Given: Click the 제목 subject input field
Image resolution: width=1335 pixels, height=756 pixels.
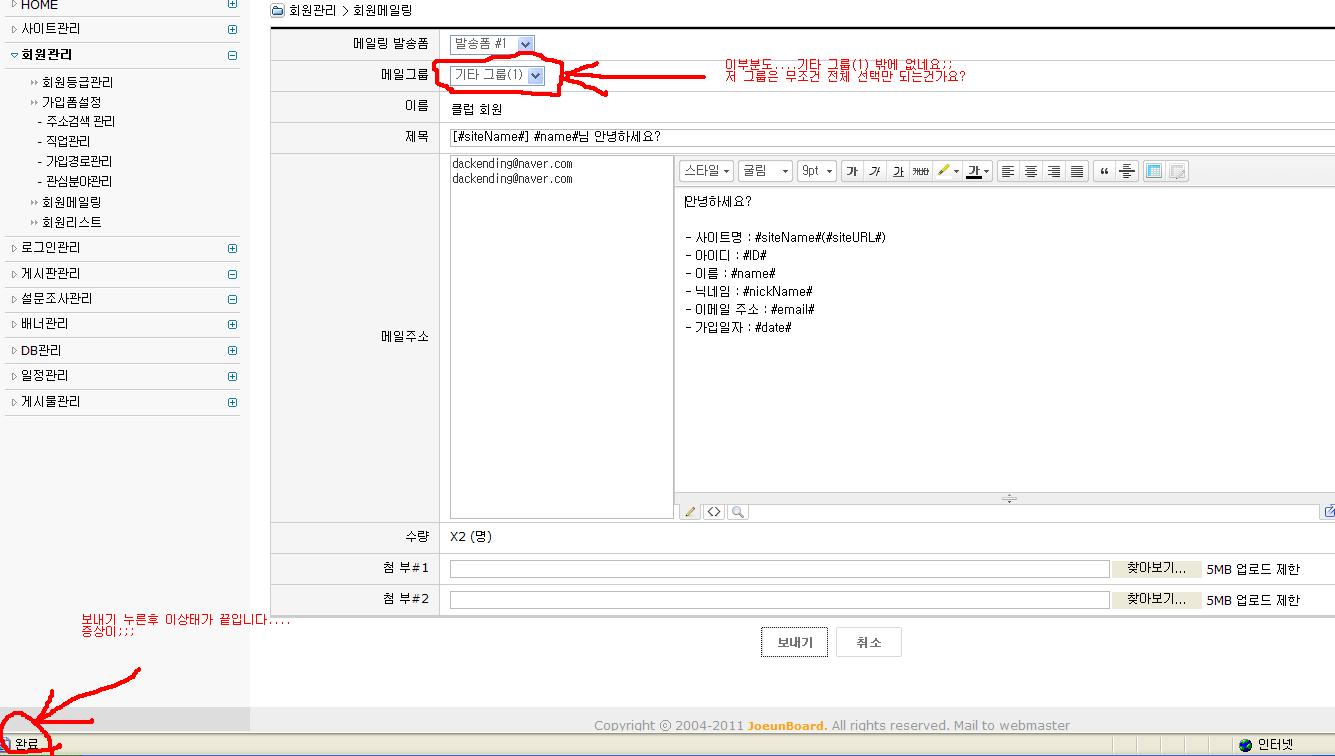Looking at the screenshot, I should [892, 137].
